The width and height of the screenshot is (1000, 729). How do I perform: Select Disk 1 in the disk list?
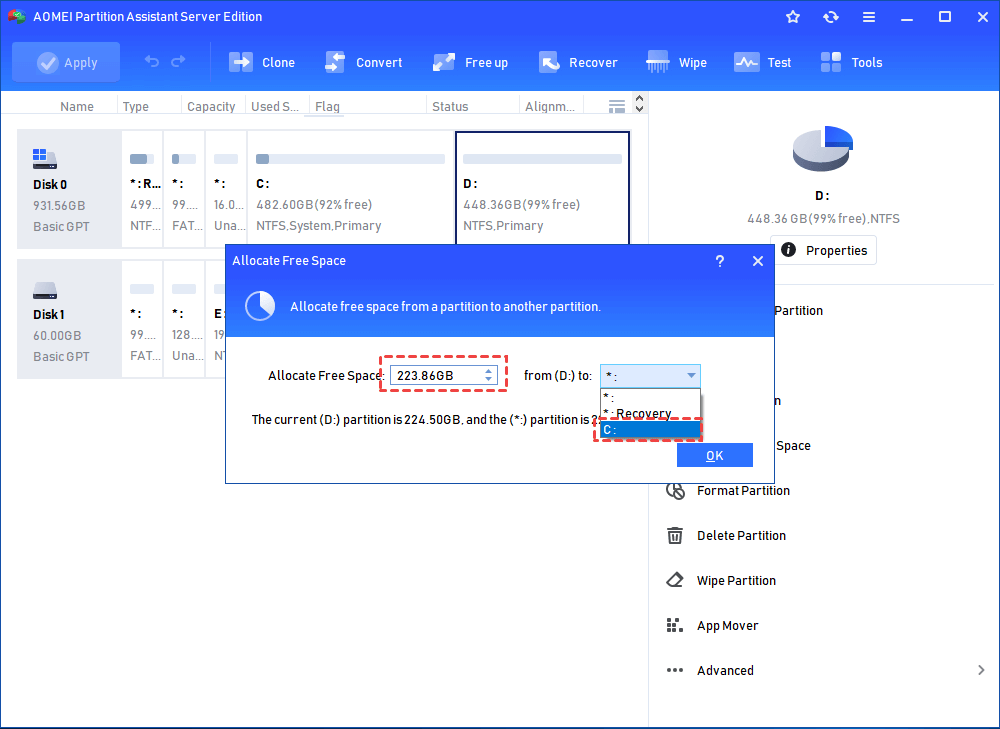[x=69, y=319]
